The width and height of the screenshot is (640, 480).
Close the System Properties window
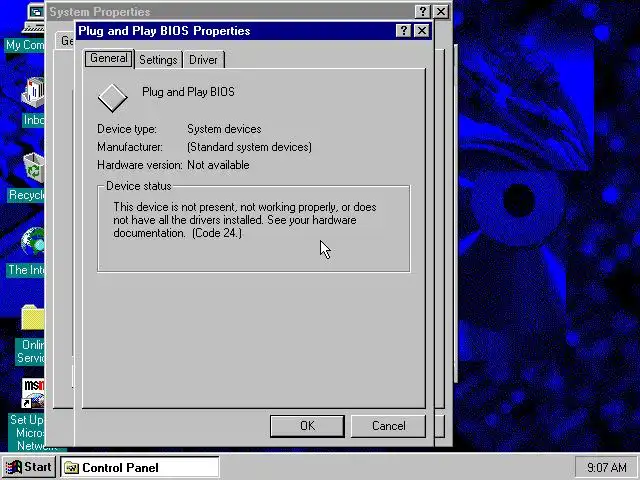(441, 11)
